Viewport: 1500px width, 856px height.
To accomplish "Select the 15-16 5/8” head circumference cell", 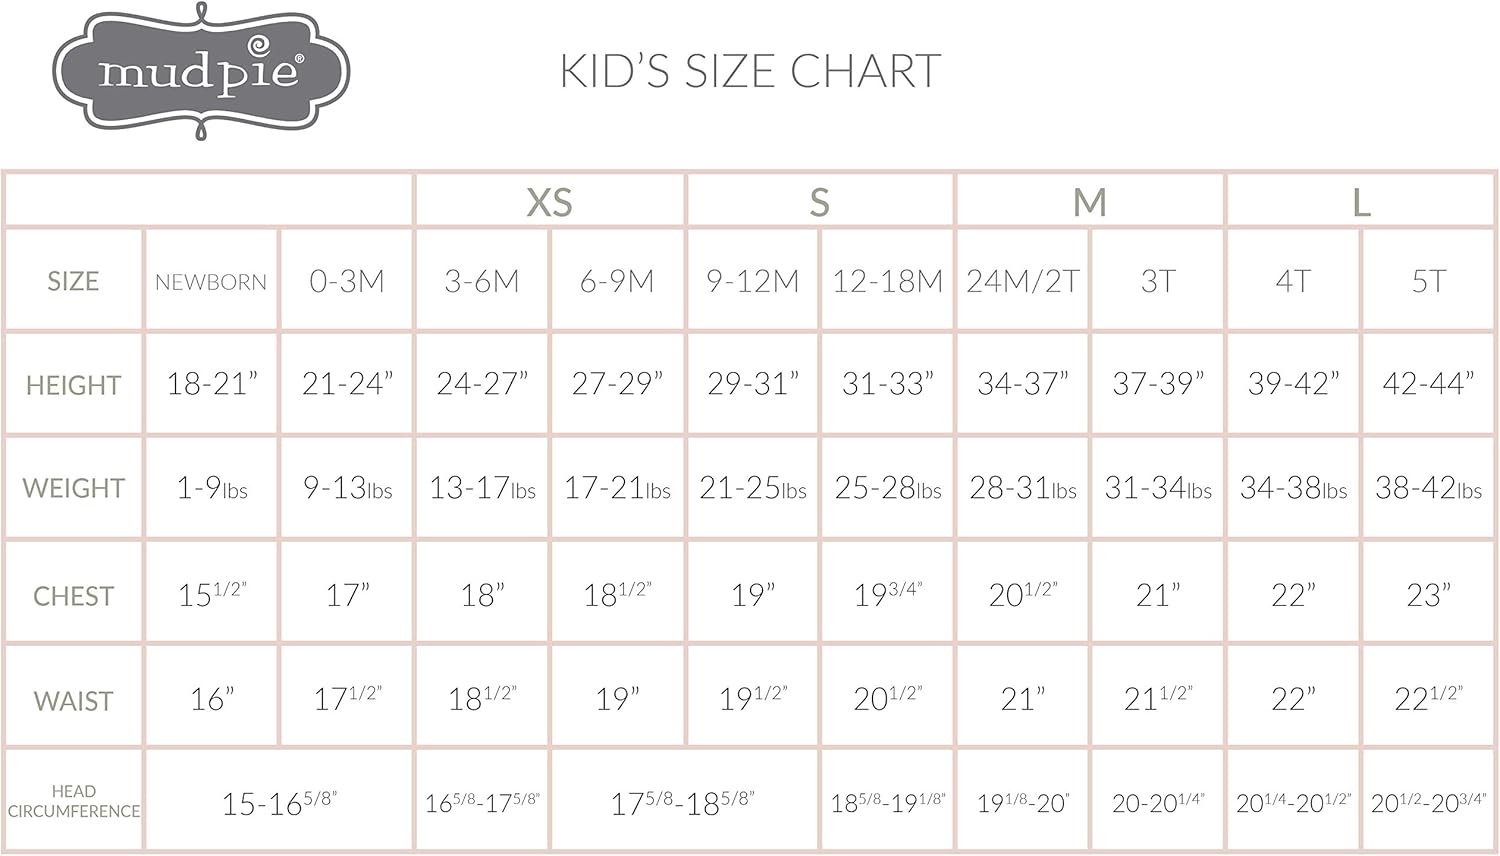I will coord(279,802).
